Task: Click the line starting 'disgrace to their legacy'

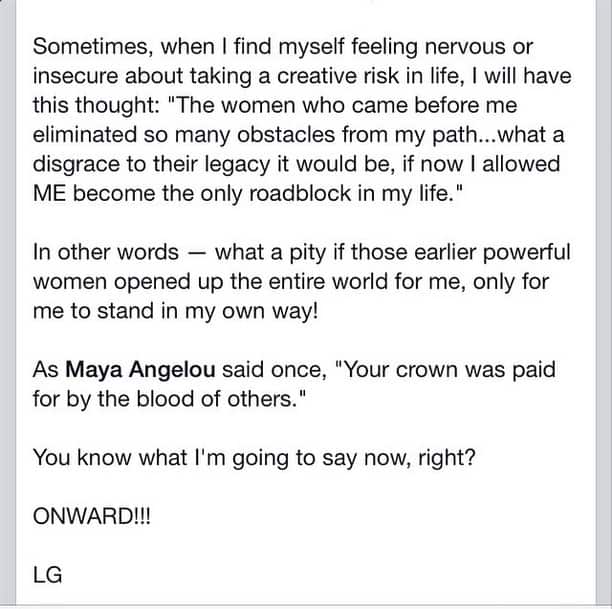Action: click(x=297, y=164)
